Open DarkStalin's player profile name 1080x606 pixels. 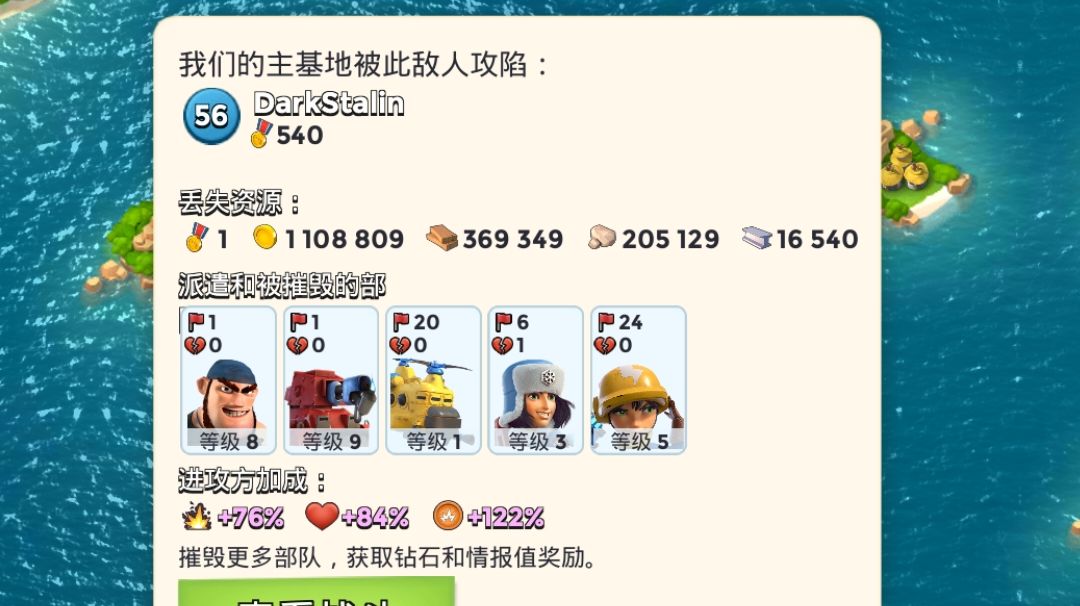coord(329,104)
